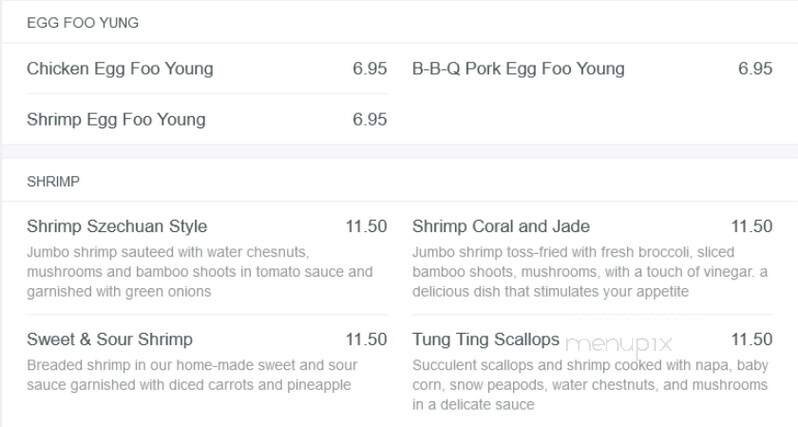Click the SHRIMP section header
The width and height of the screenshot is (798, 427).
pos(53,182)
